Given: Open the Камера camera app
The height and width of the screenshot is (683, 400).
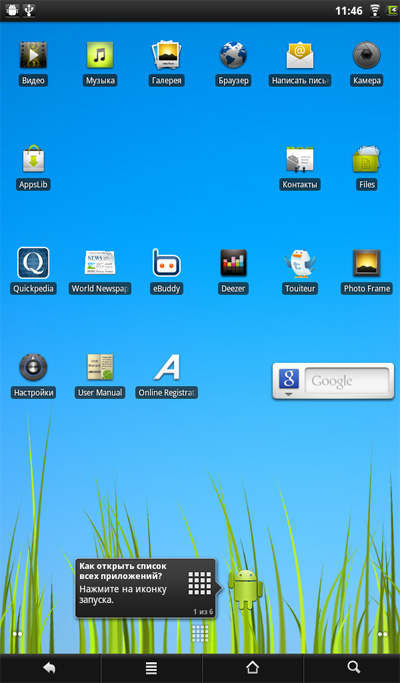Looking at the screenshot, I should (366, 64).
